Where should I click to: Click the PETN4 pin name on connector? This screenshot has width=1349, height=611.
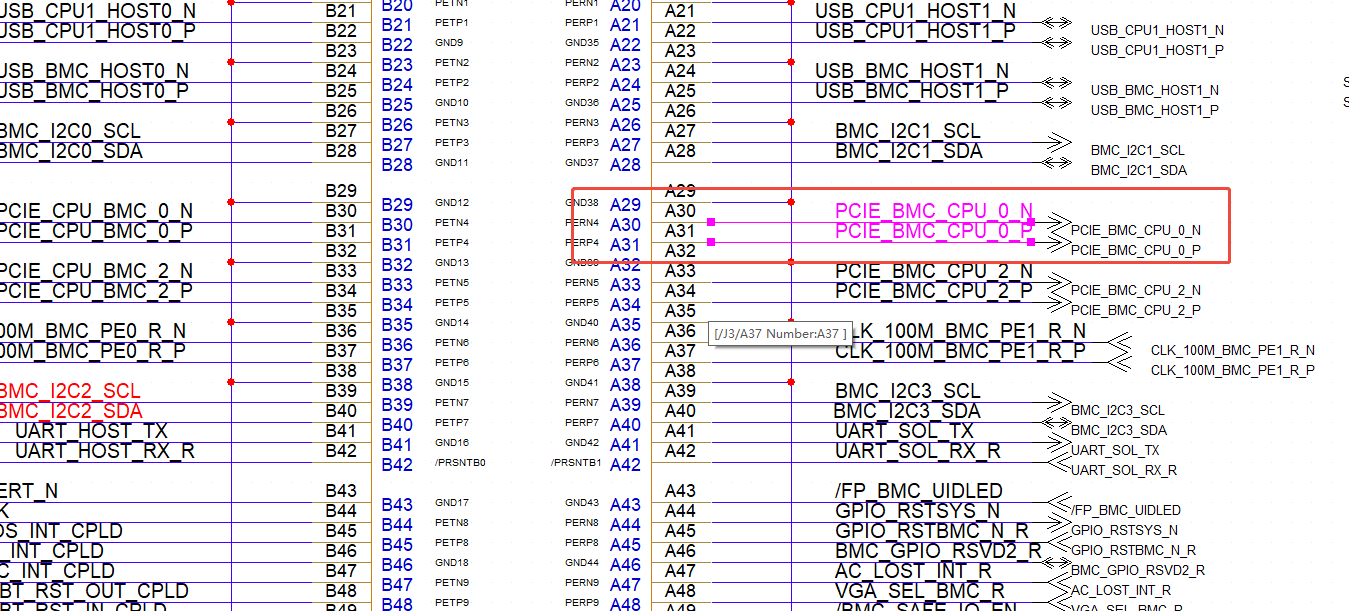coord(452,222)
